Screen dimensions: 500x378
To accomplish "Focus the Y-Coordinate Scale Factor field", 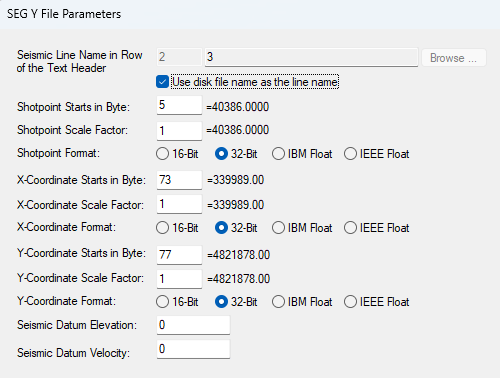I will (179, 279).
